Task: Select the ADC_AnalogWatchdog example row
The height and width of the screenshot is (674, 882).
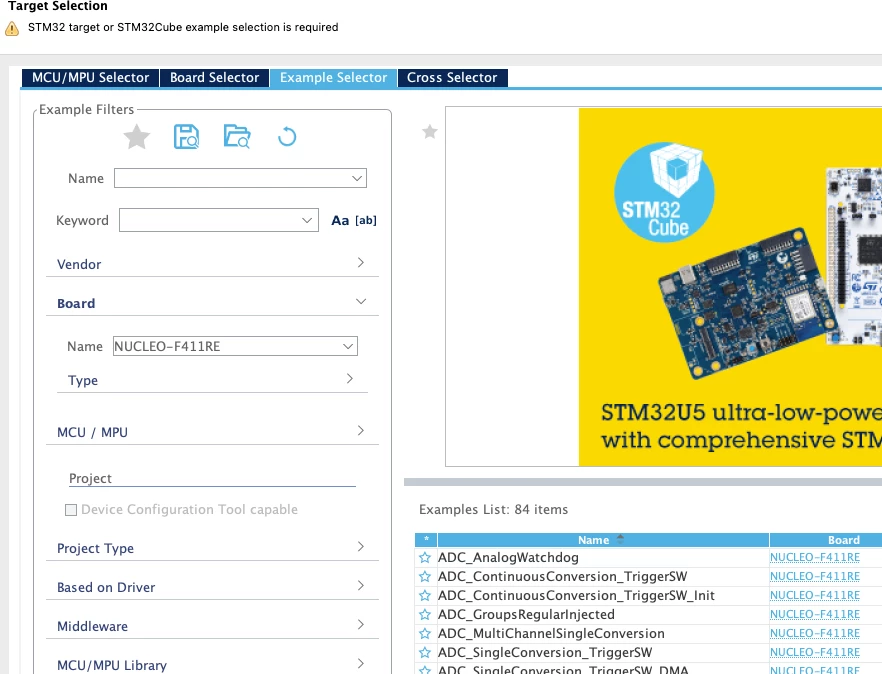Action: (x=648, y=558)
